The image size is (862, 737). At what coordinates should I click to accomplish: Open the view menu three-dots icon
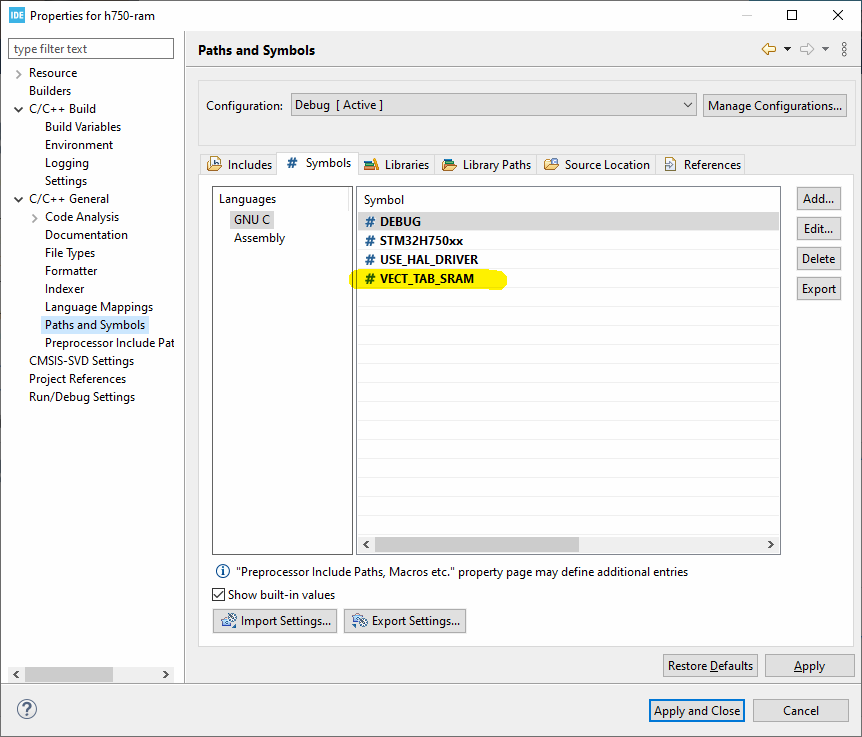click(x=844, y=49)
